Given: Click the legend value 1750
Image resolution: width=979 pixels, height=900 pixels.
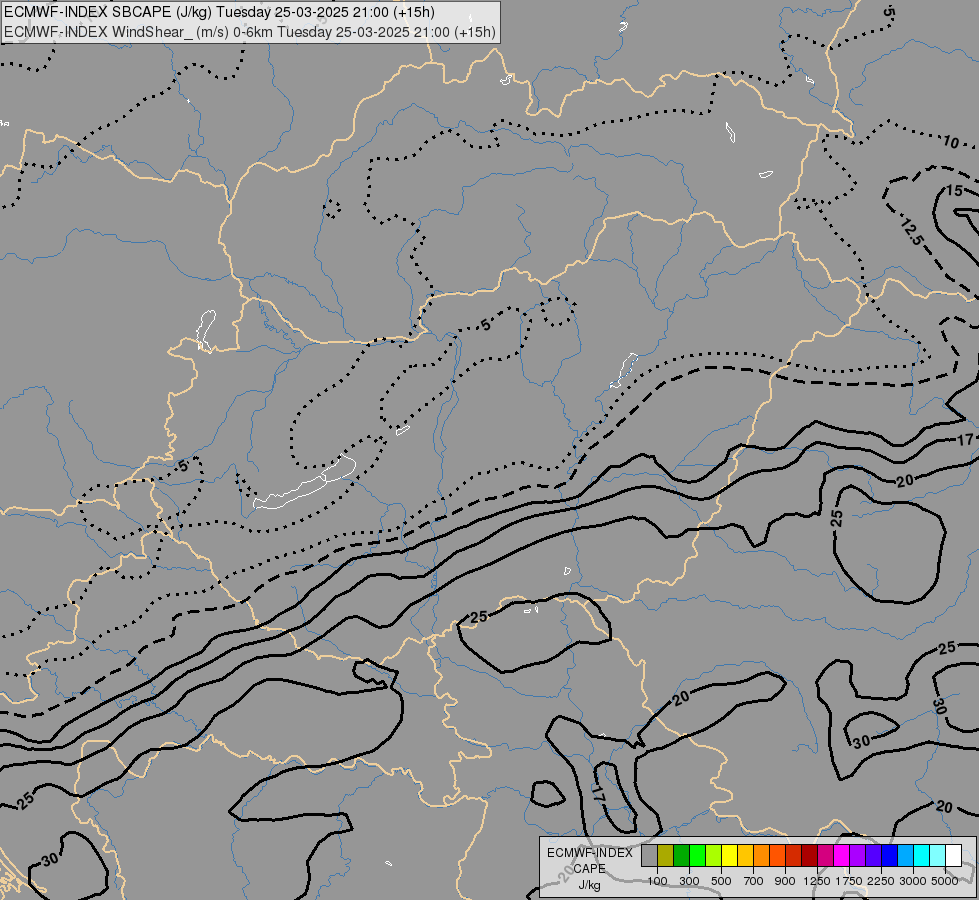Looking at the screenshot, I should tap(849, 881).
